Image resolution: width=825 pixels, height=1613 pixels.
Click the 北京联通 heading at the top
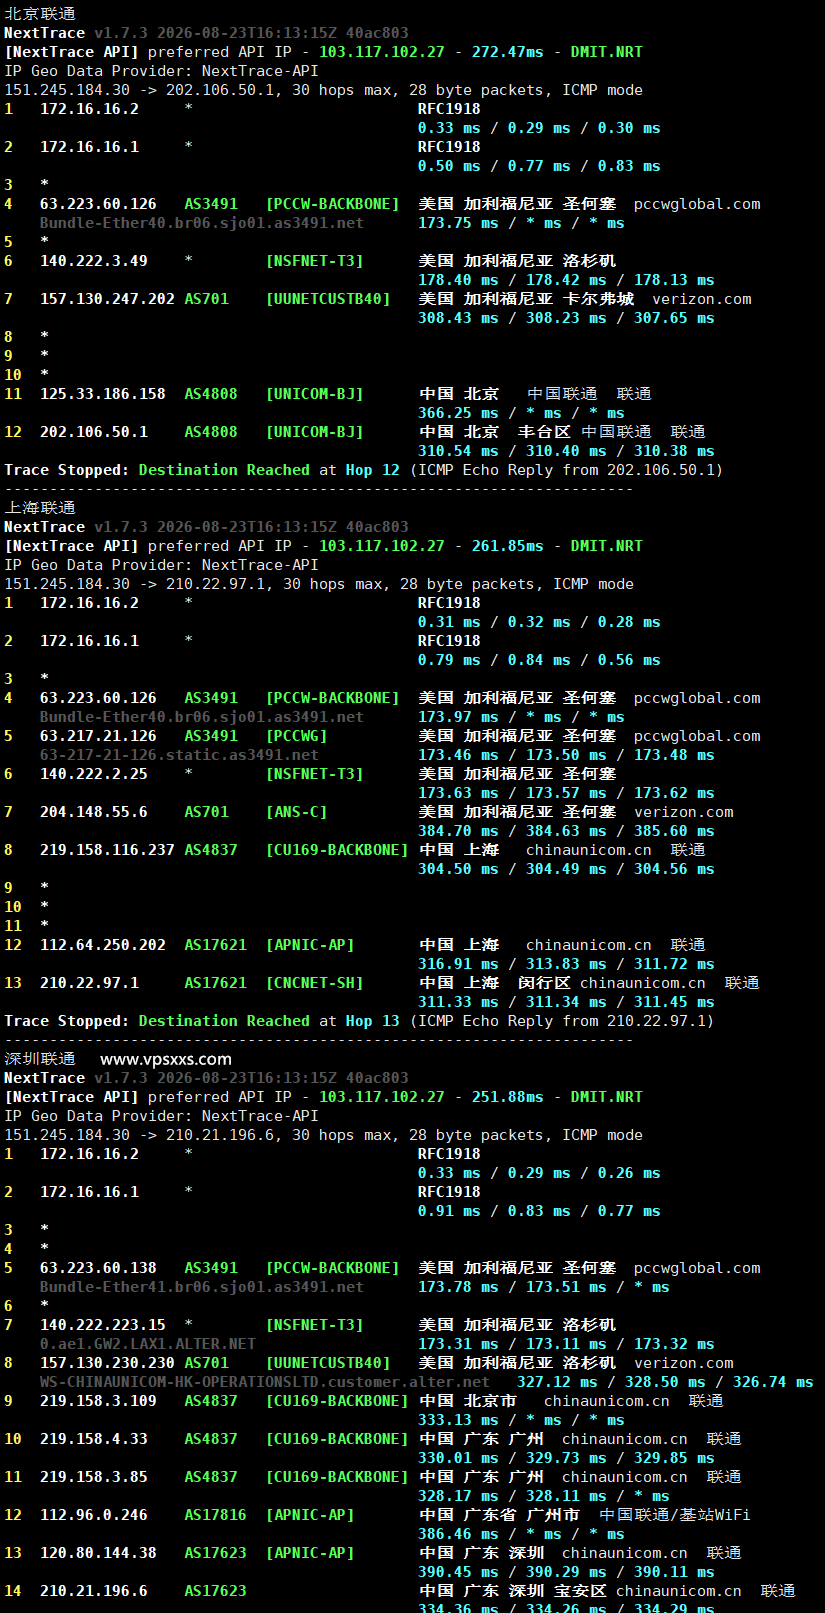(40, 14)
